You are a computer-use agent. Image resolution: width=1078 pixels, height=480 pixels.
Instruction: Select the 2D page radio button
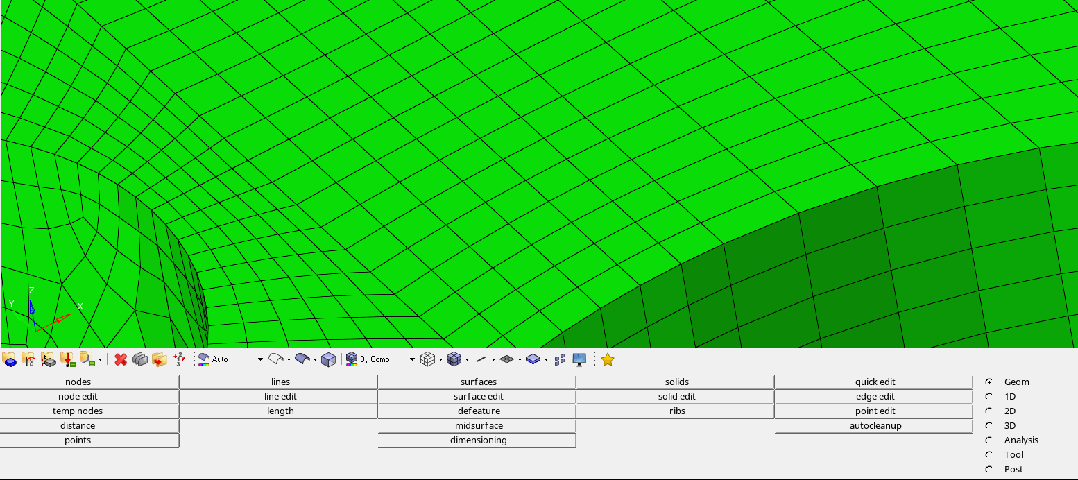pos(989,411)
